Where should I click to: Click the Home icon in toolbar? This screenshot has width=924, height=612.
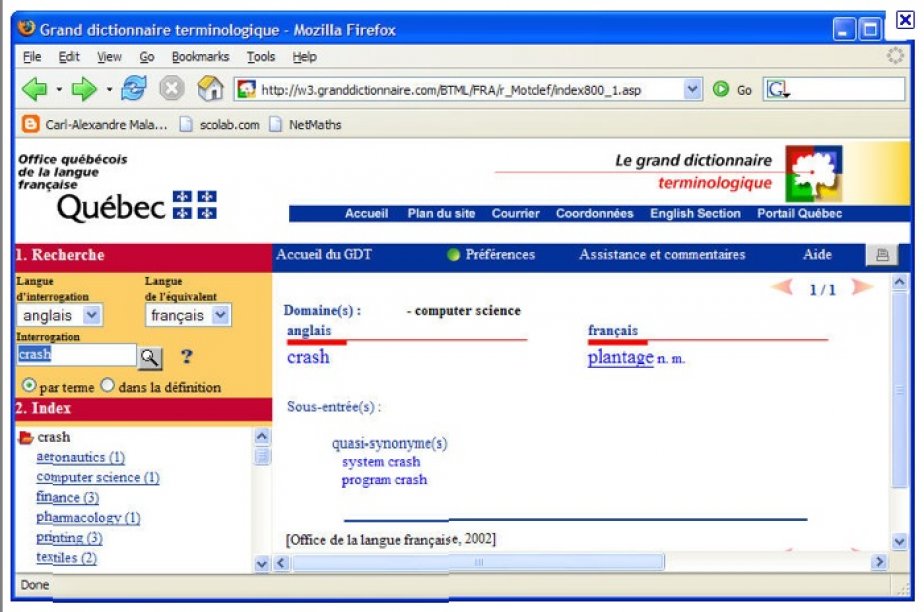(x=210, y=89)
